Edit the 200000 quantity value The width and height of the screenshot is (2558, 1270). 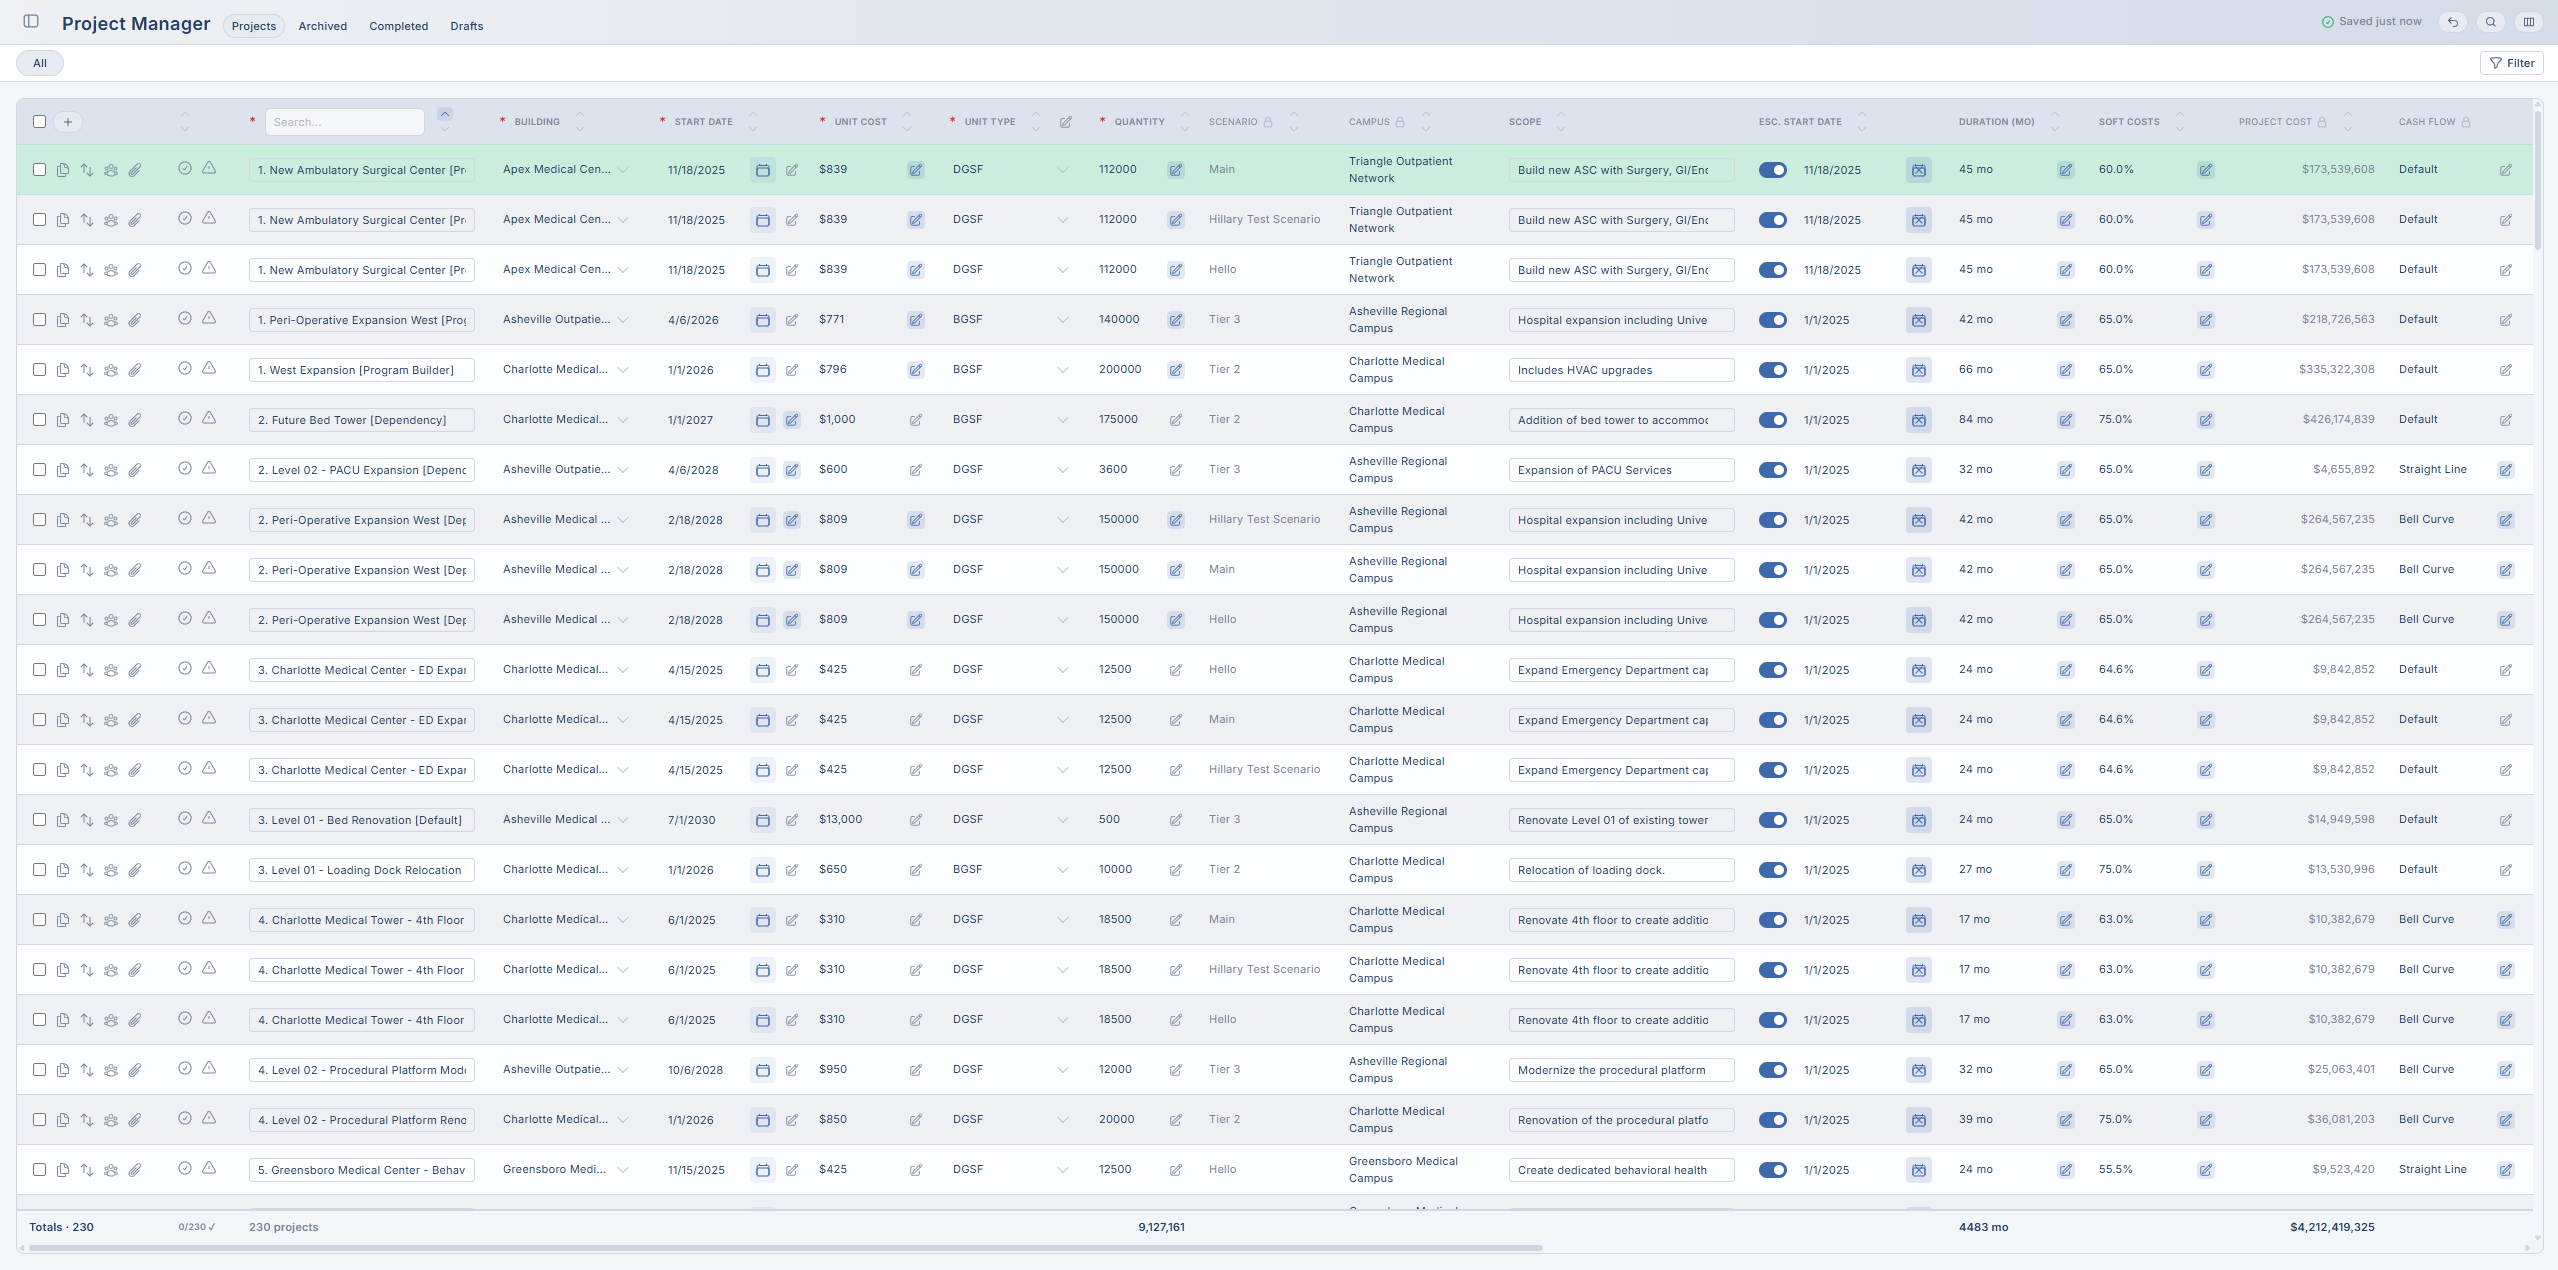click(x=1176, y=370)
